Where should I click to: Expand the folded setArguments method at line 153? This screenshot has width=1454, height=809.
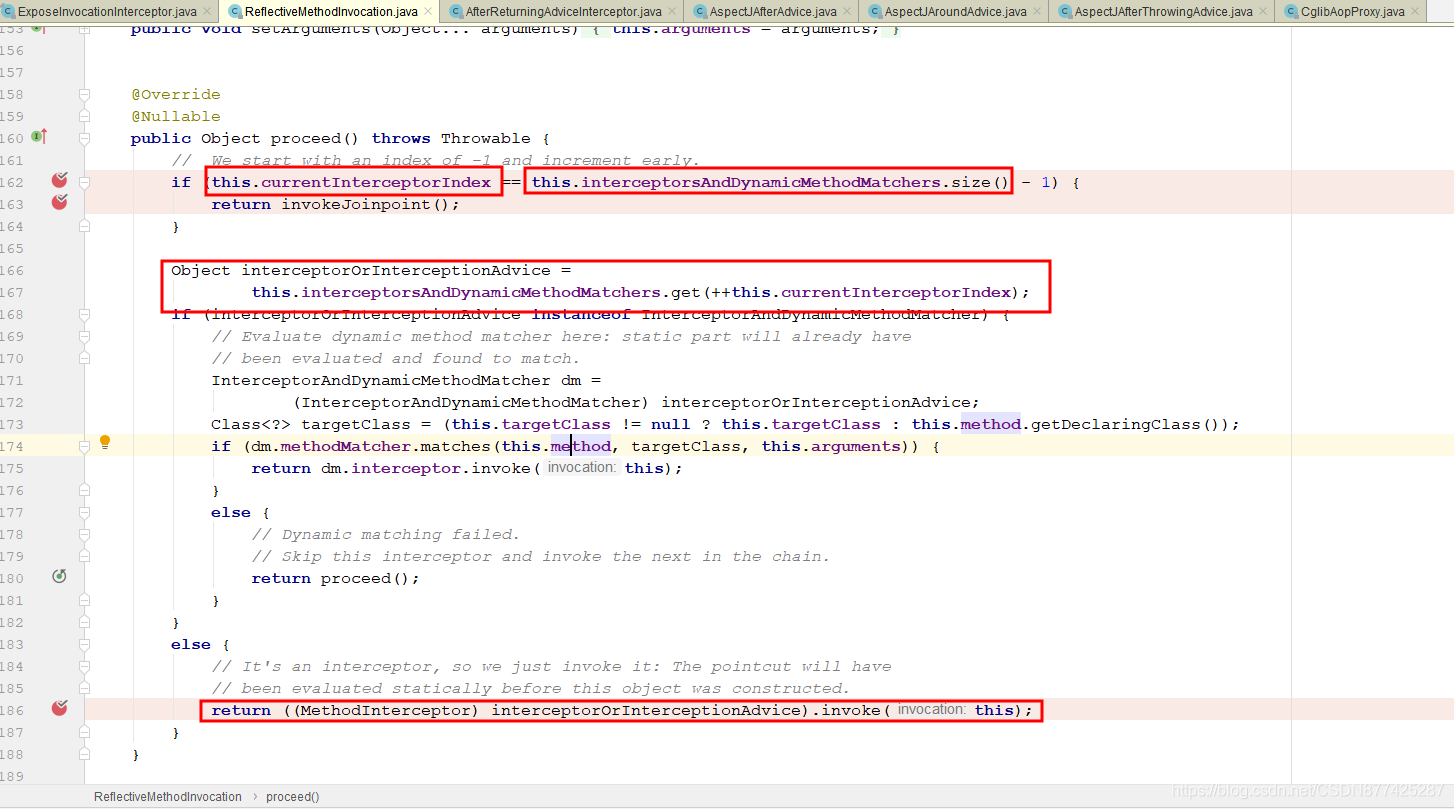(85, 29)
